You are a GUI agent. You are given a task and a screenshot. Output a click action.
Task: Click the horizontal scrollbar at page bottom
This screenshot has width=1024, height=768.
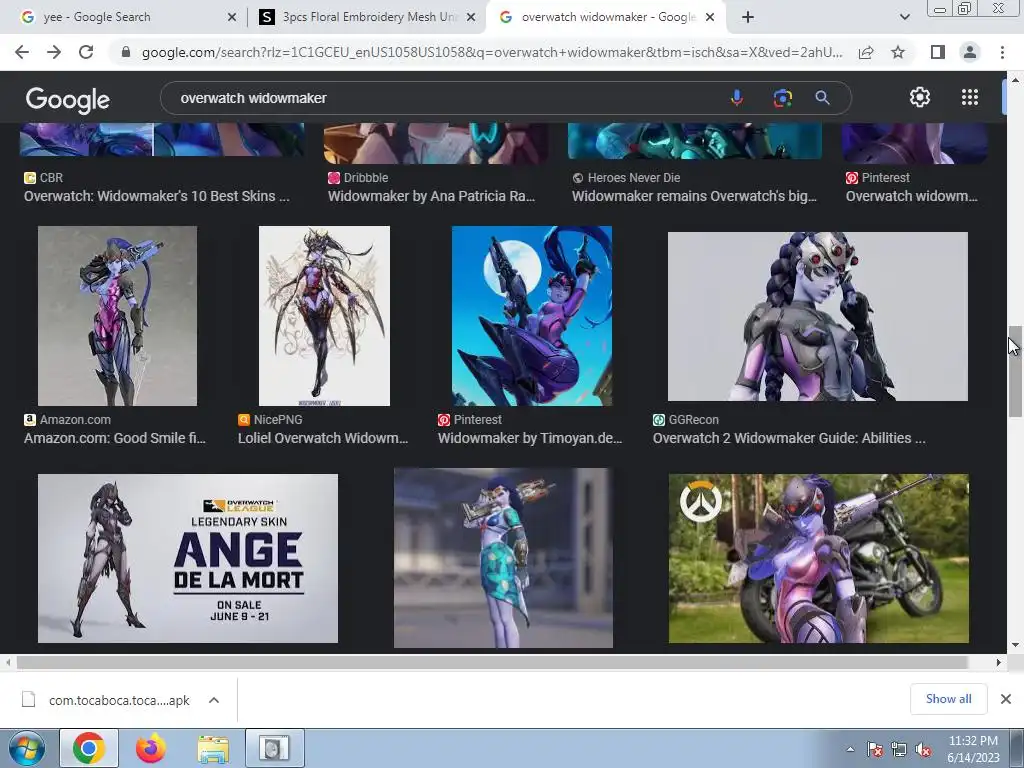[x=492, y=663]
